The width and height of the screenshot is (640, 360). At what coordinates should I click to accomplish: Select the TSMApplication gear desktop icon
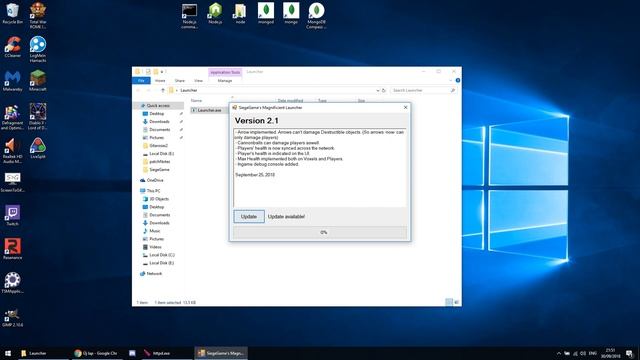(x=13, y=283)
